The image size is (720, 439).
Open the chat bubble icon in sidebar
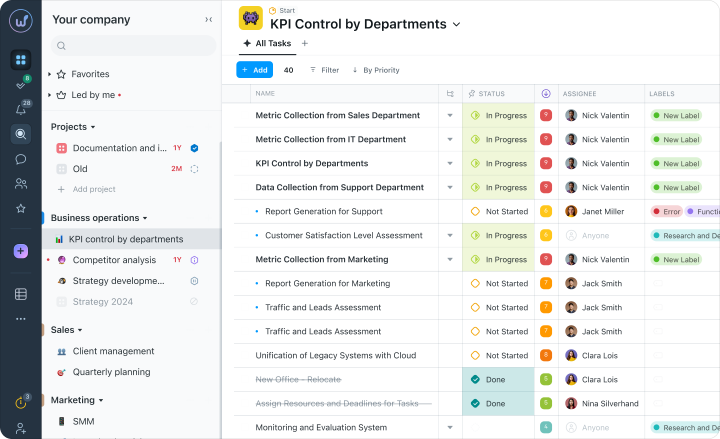[x=21, y=159]
